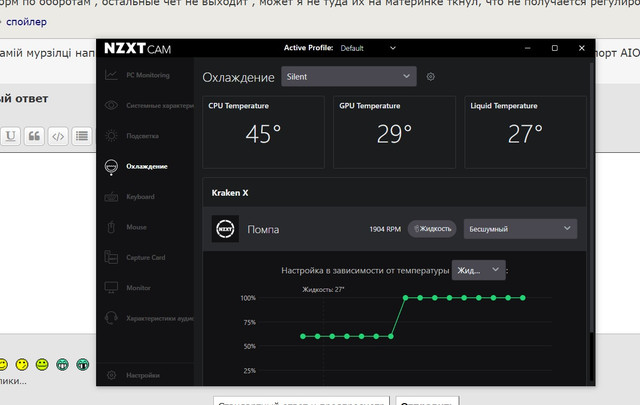Open the Silent cooling mode dropdown
This screenshot has height=405, width=640.
point(349,76)
